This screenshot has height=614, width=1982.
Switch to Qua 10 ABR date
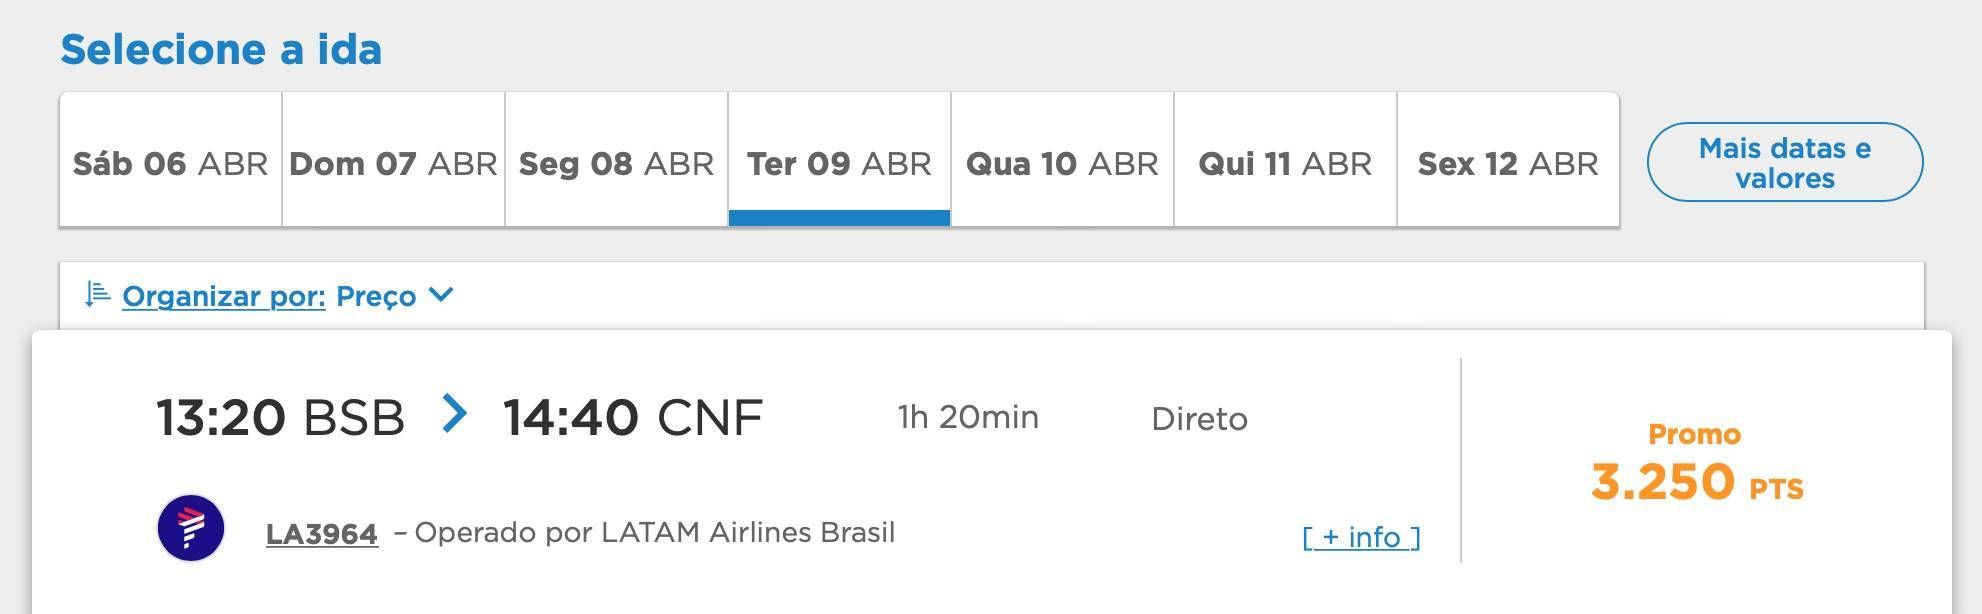coord(1063,160)
